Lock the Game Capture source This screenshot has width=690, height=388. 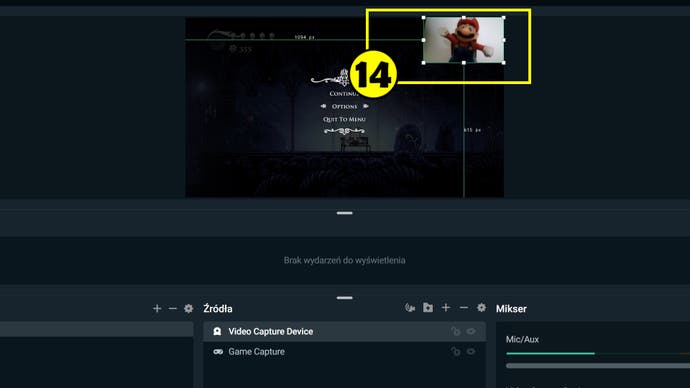(x=455, y=351)
